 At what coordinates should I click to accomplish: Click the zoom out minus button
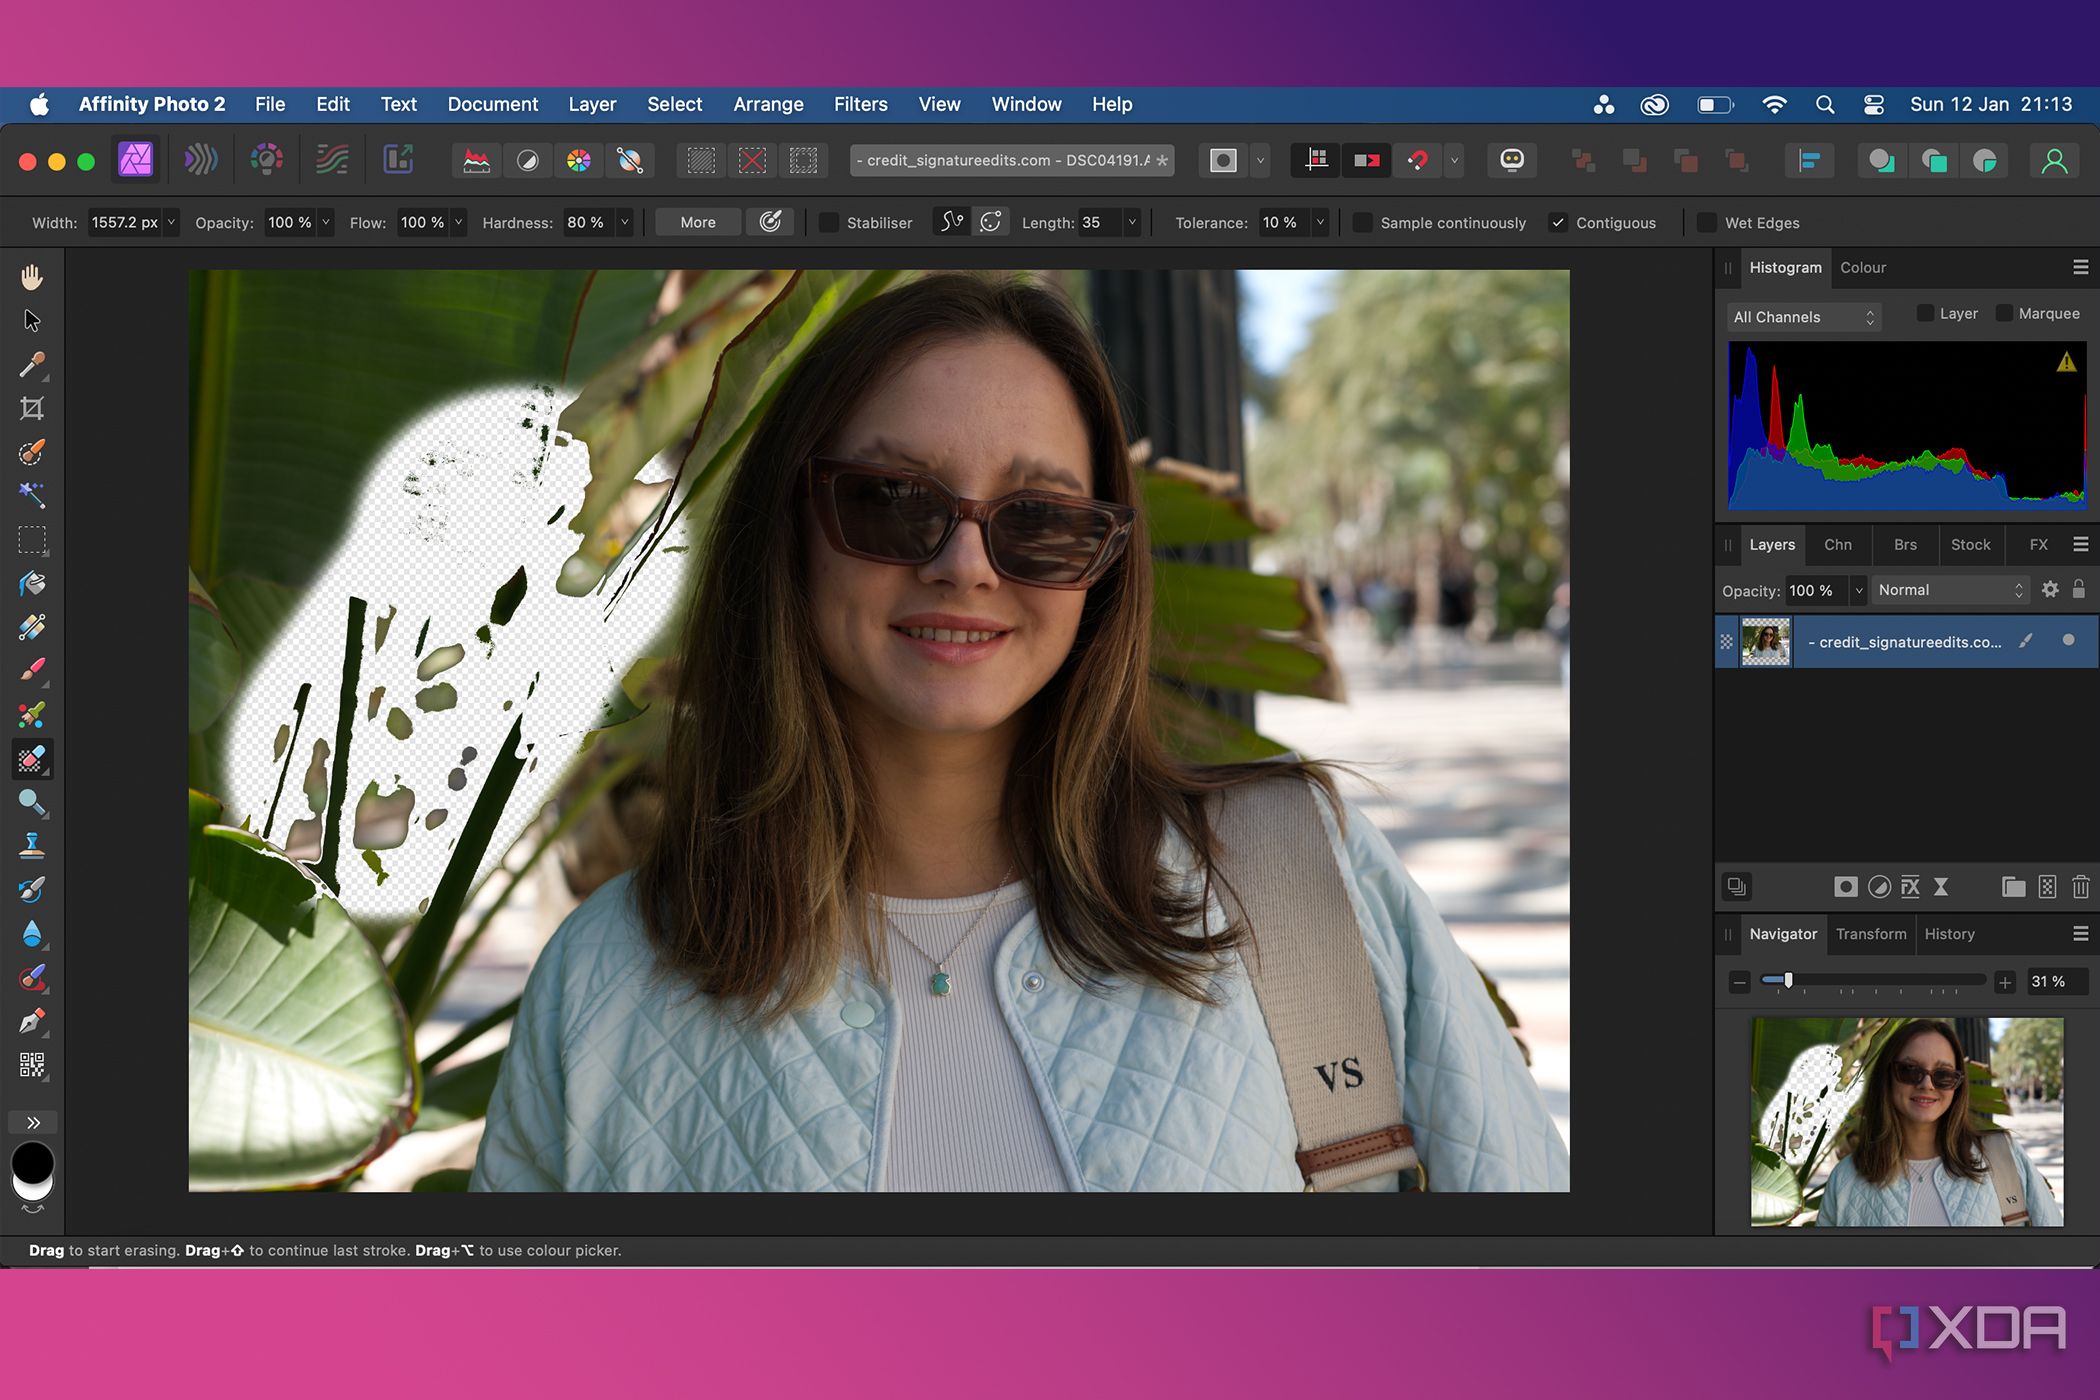[1739, 982]
